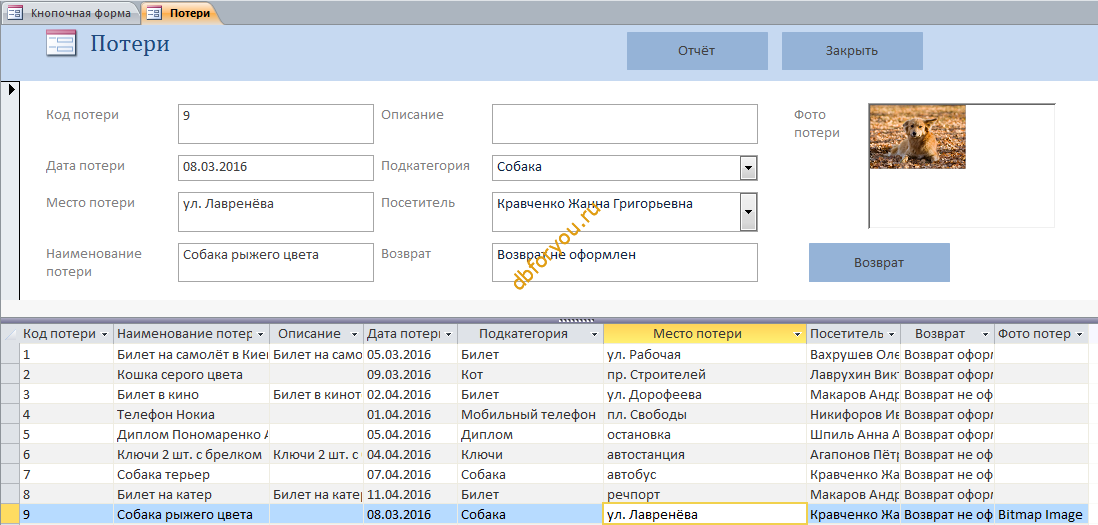Open filter arrow of Код потери column
Screen dimensions: 1098x525
point(104,335)
